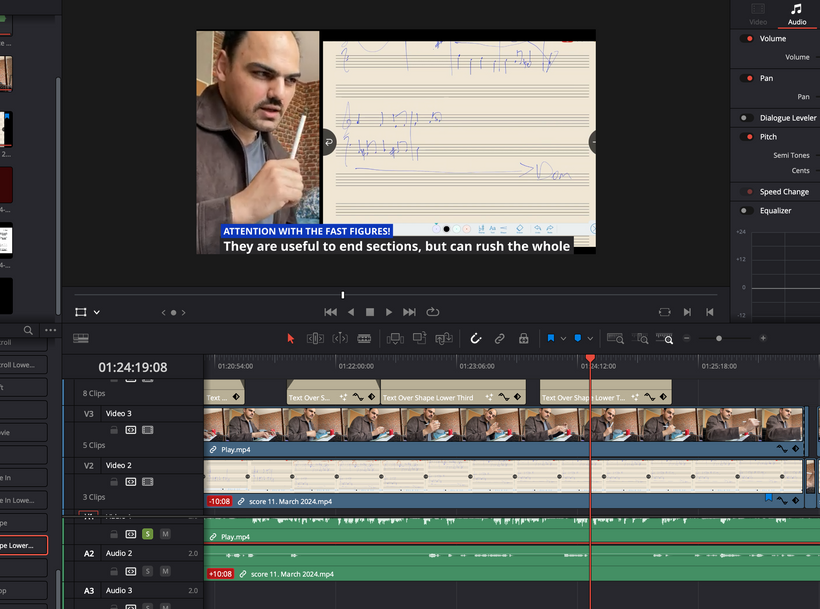This screenshot has width=820, height=609.
Task: Select the Audio inspector tab
Action: coord(796,14)
